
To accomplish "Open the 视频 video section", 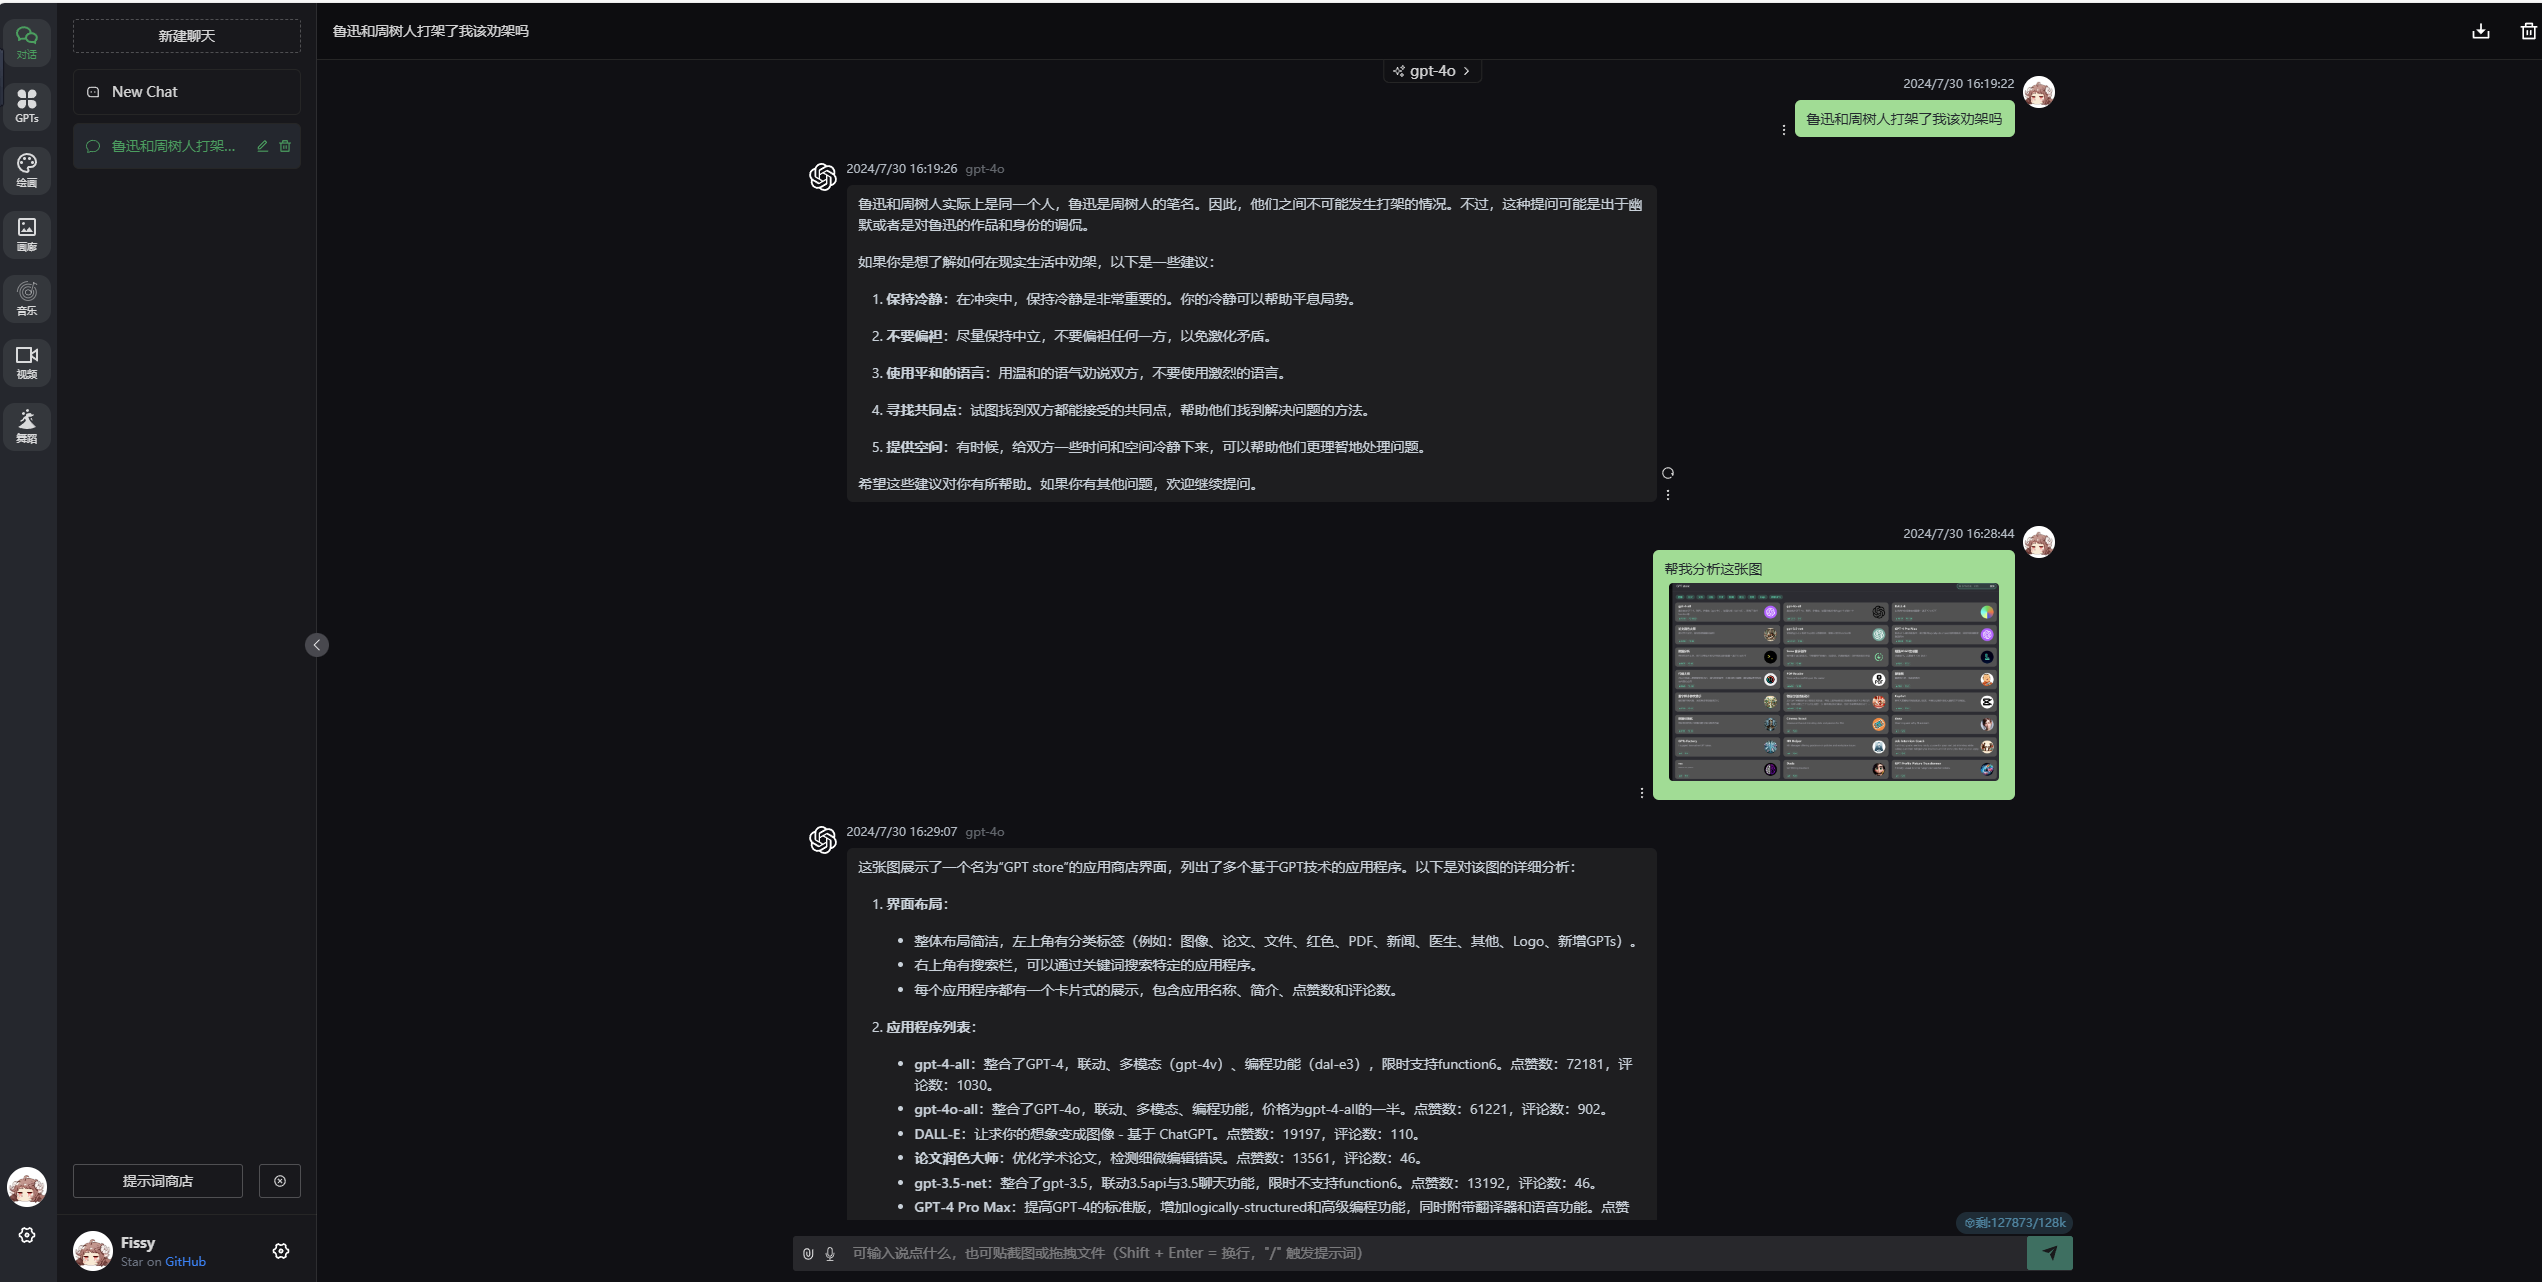I will point(27,362).
